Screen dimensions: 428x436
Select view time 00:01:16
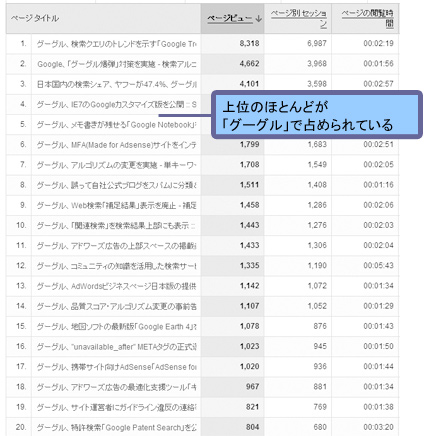tap(378, 185)
